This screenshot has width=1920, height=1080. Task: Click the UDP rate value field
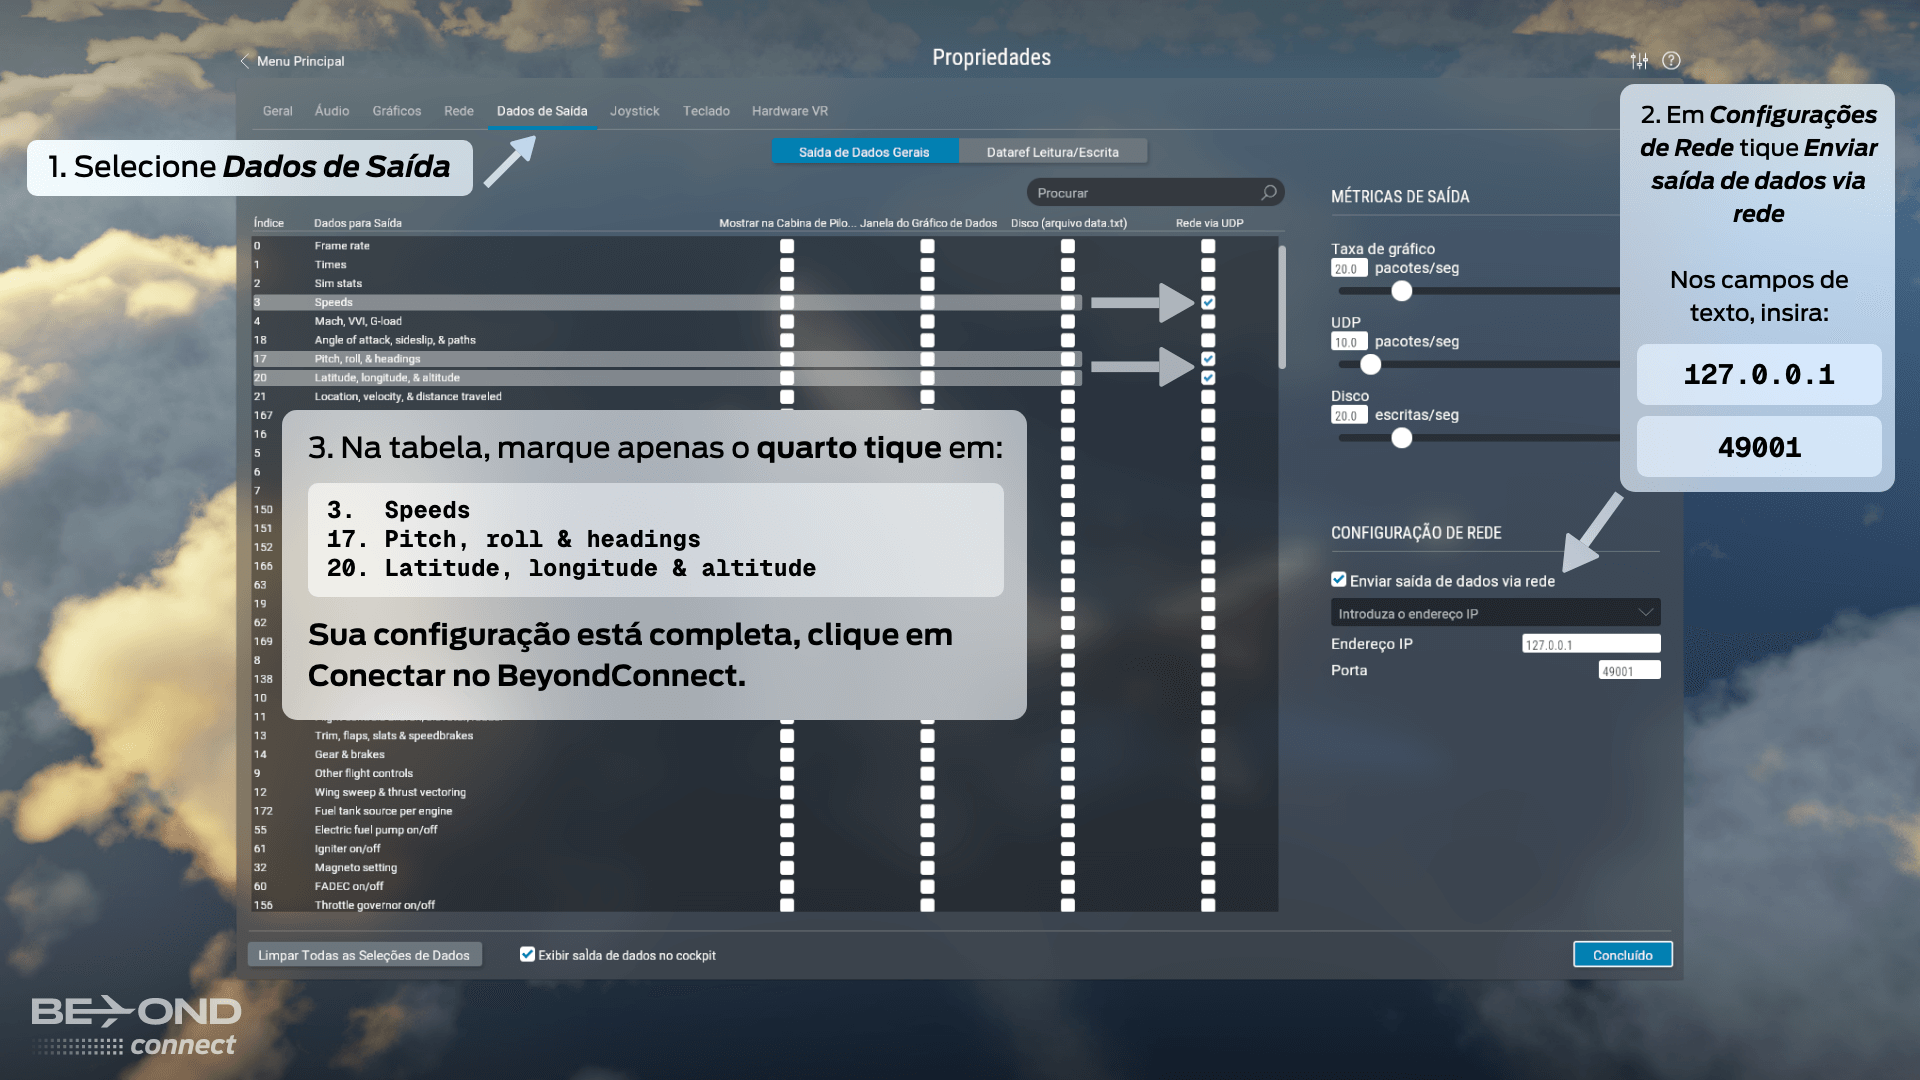coord(1349,342)
